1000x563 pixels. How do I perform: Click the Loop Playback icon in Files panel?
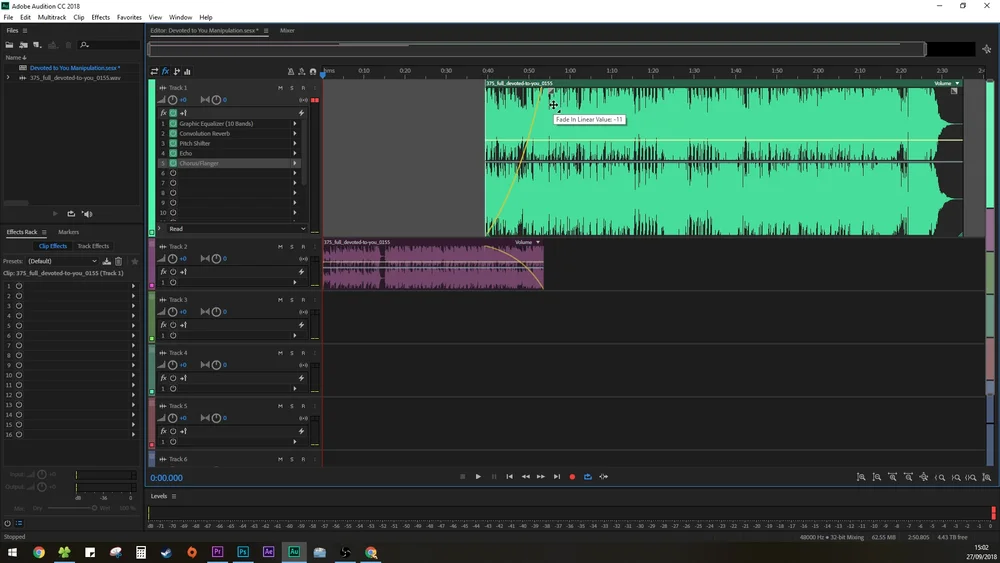71,214
